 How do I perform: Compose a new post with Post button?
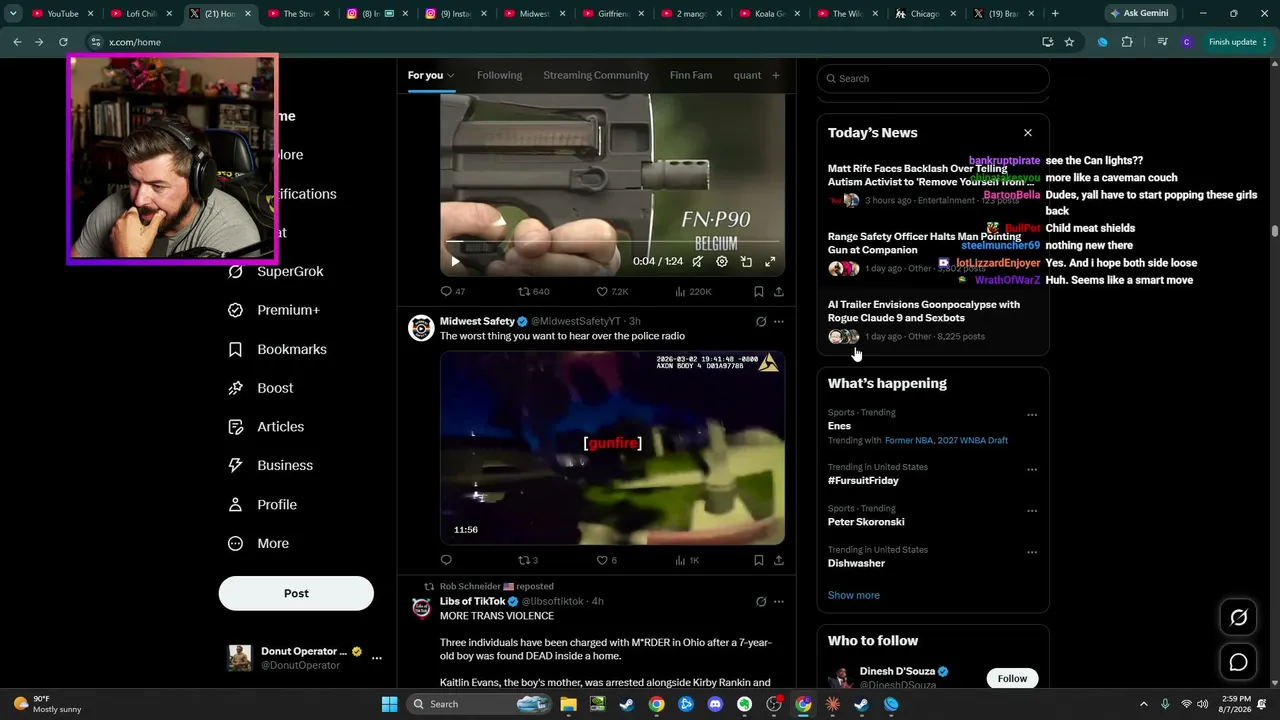point(296,593)
